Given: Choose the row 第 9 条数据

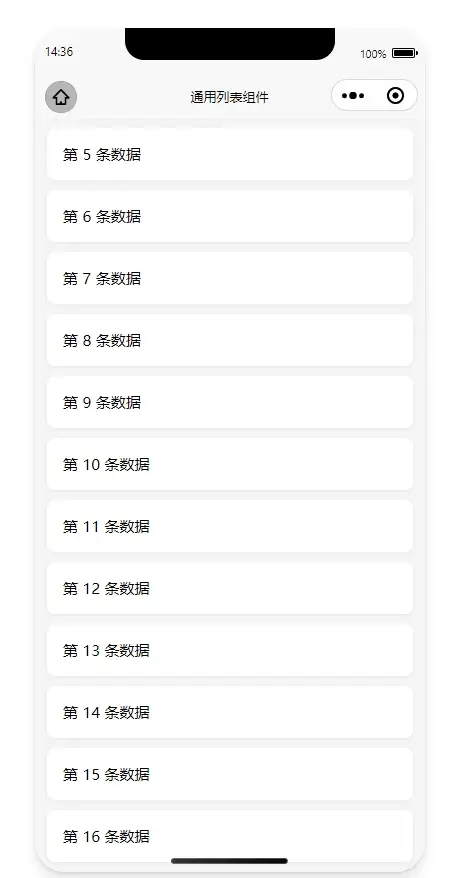Looking at the screenshot, I should 230,403.
